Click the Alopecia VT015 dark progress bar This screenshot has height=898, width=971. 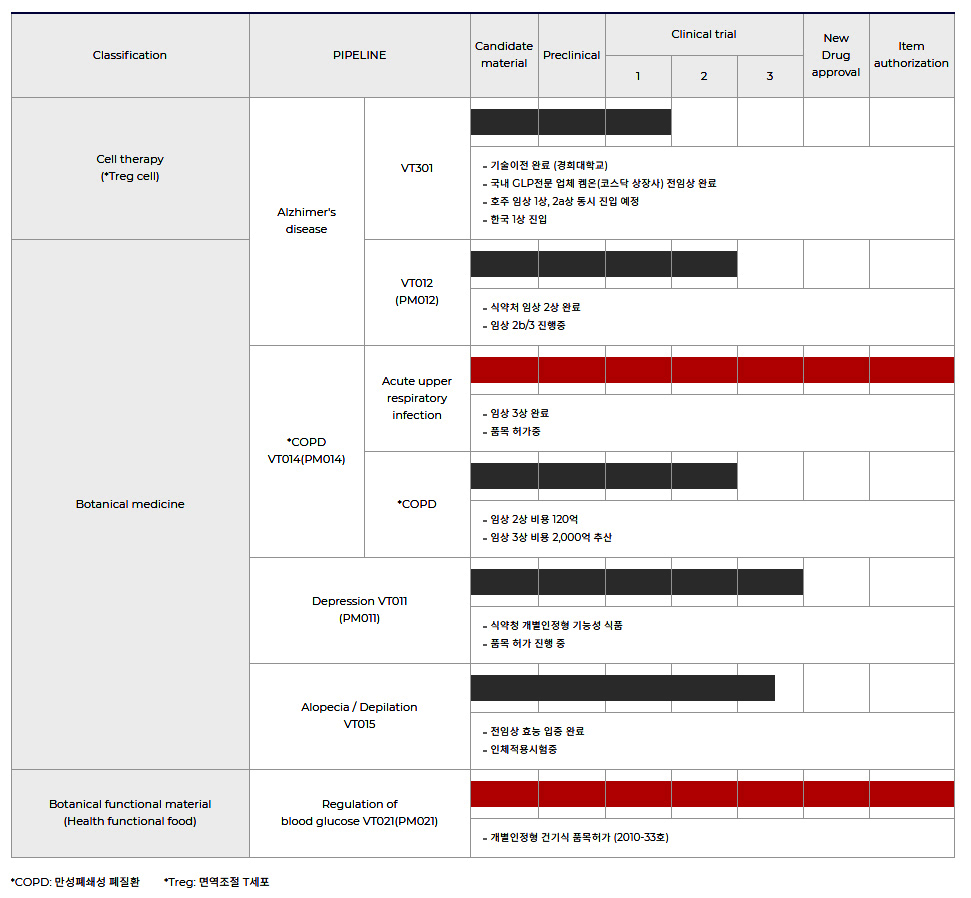(622, 688)
